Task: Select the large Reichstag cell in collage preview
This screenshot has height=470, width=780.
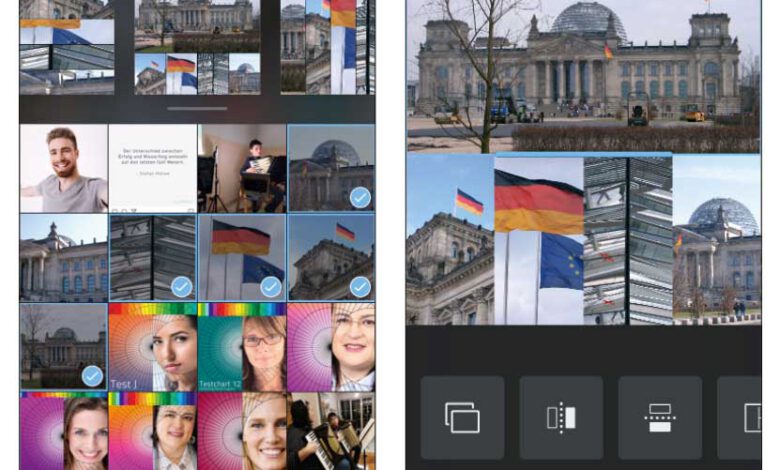Action: (584, 76)
